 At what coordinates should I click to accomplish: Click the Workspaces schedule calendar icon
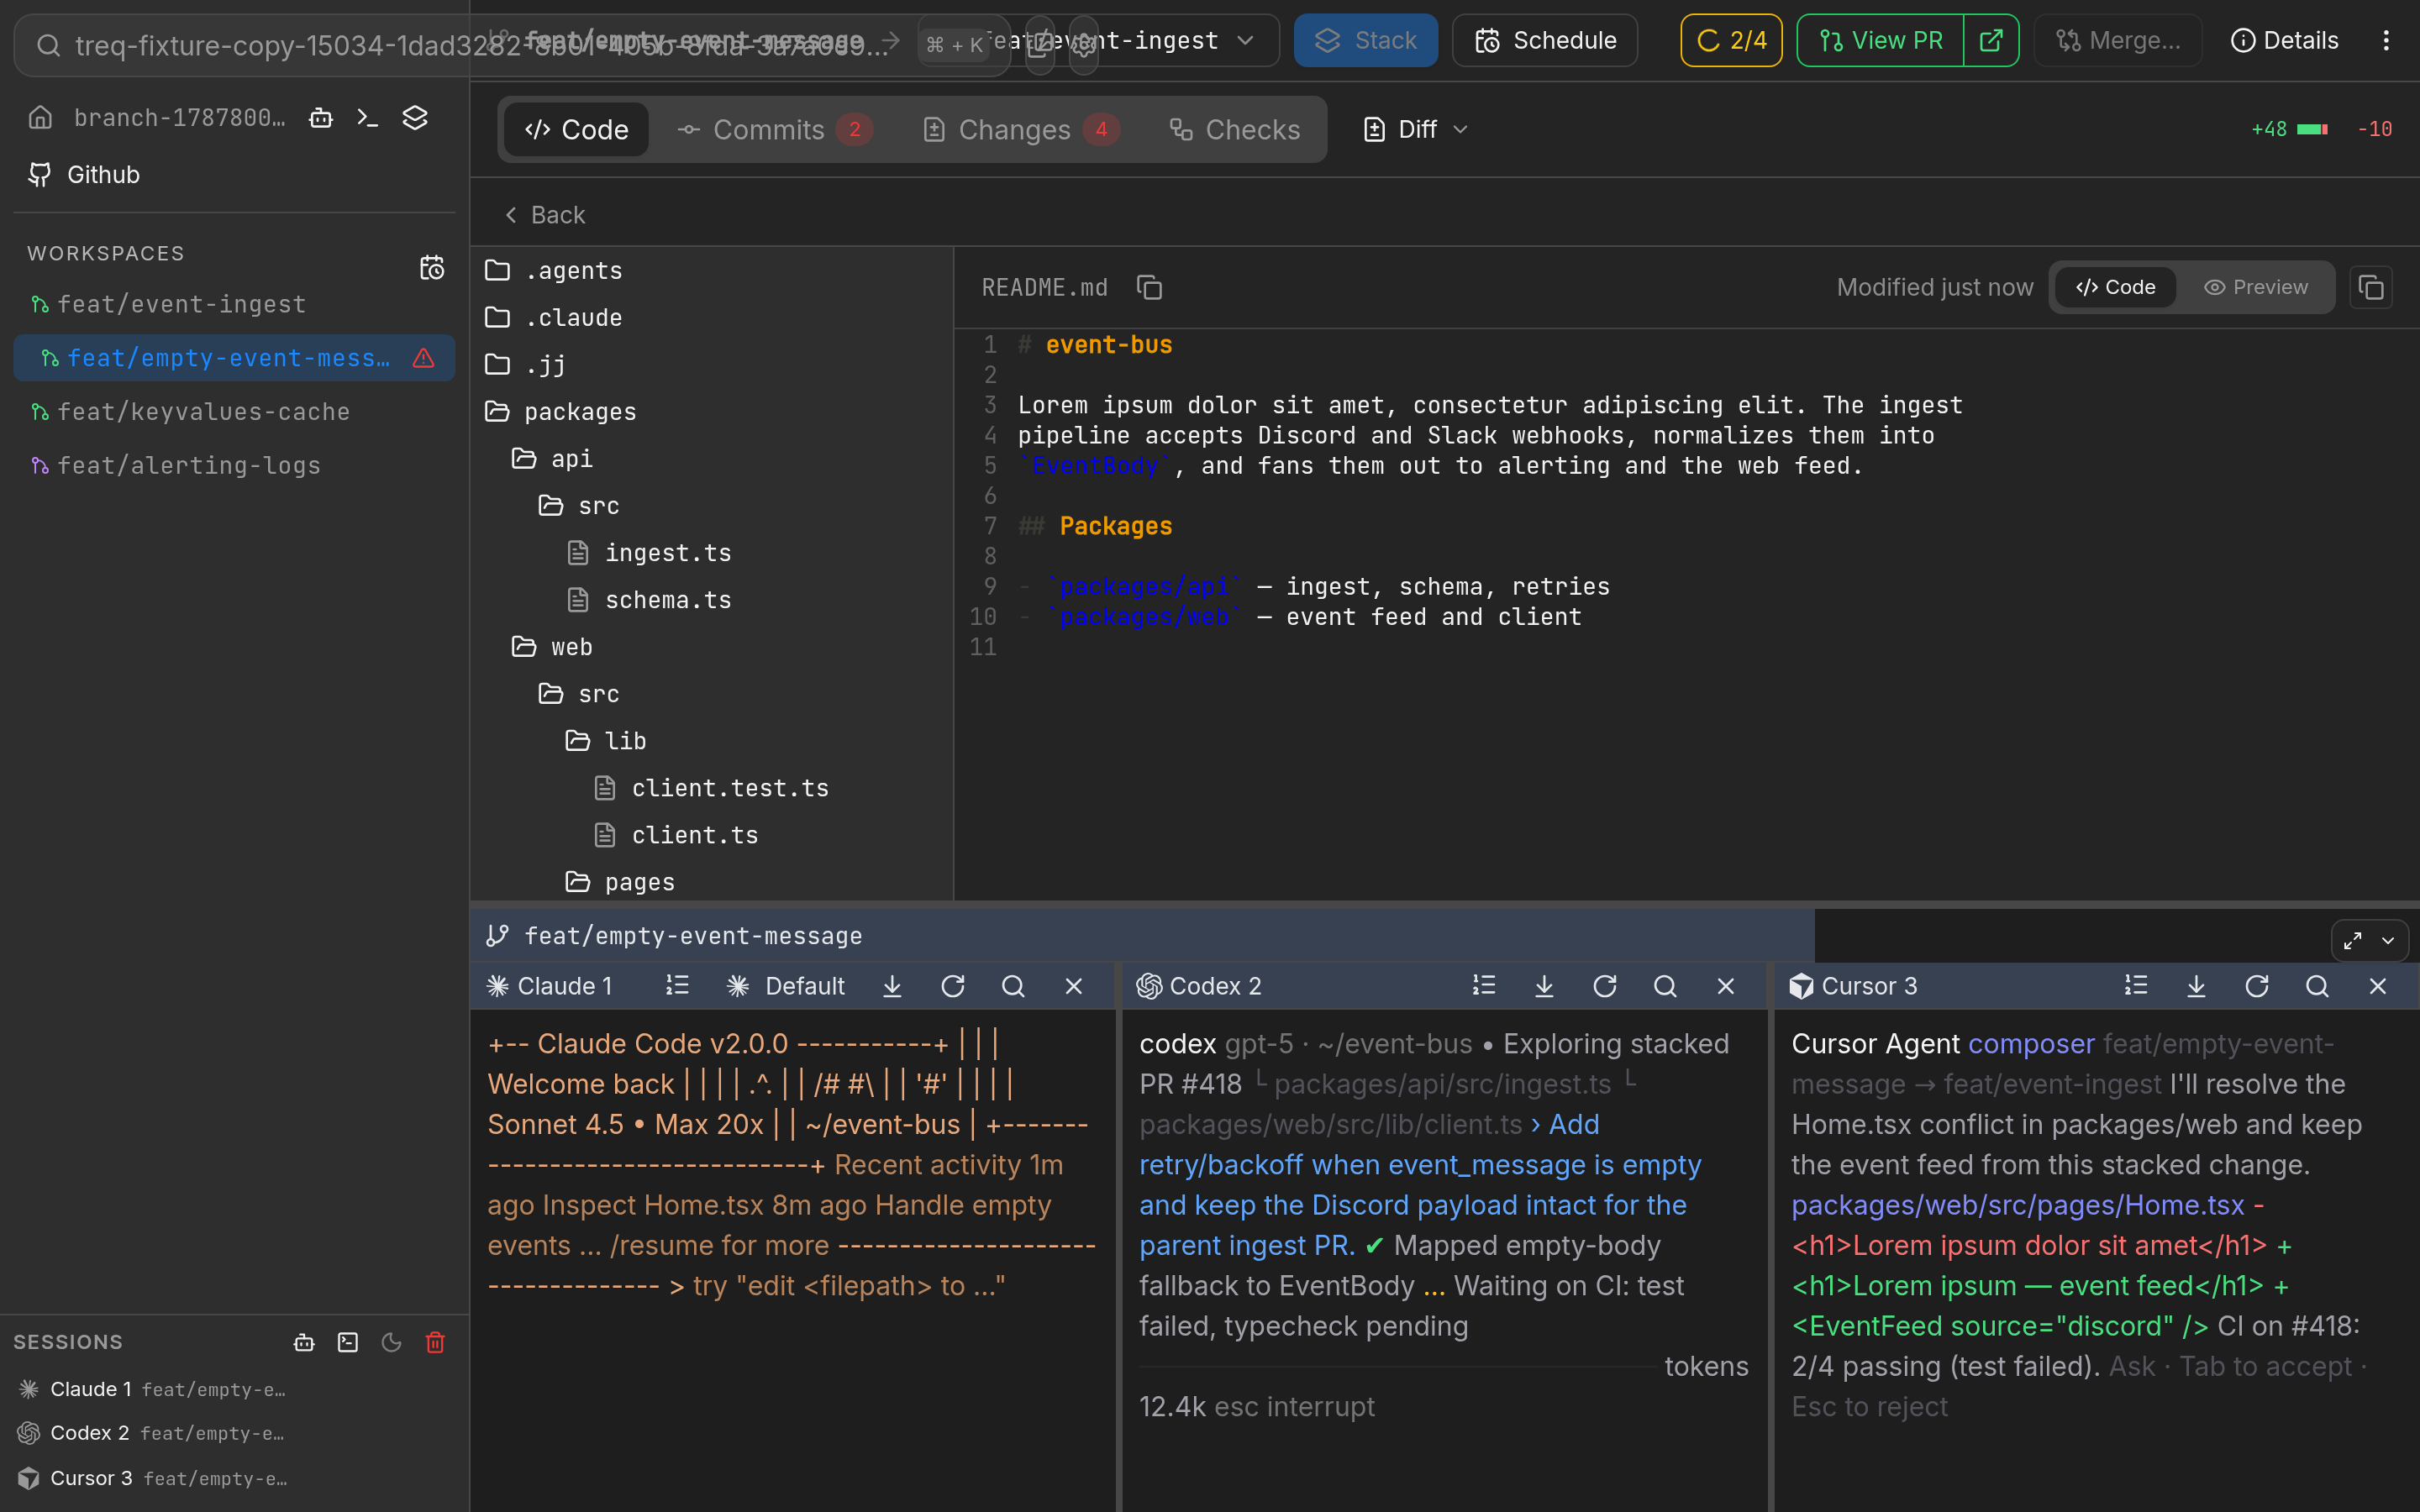[x=432, y=268]
